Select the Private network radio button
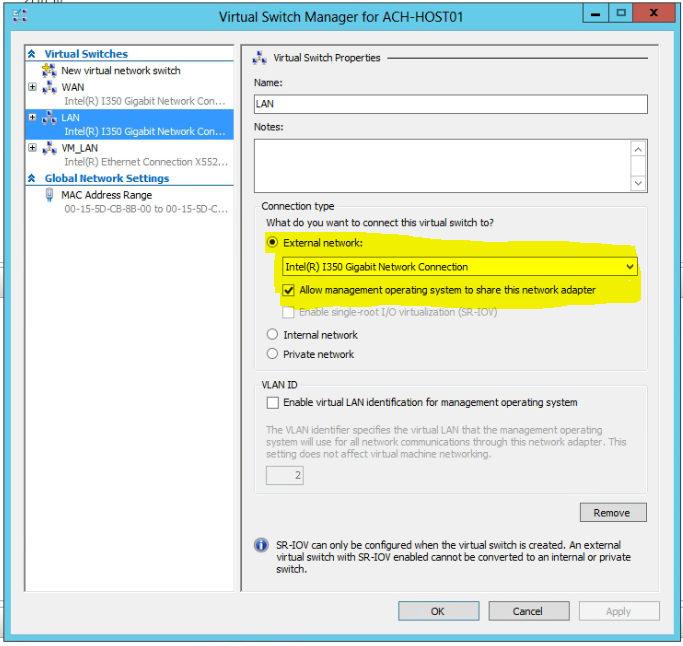This screenshot has width=683, height=646. point(272,354)
